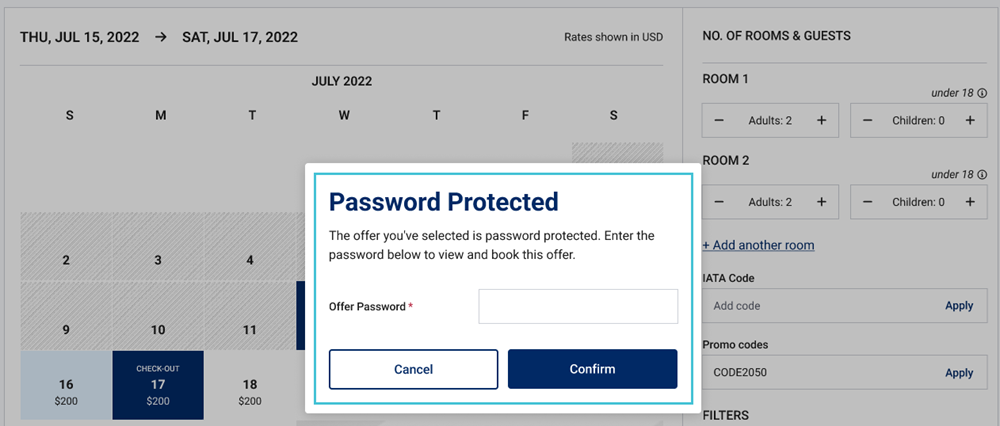Decrease Adults count for Room 1
1000x426 pixels.
coord(719,120)
